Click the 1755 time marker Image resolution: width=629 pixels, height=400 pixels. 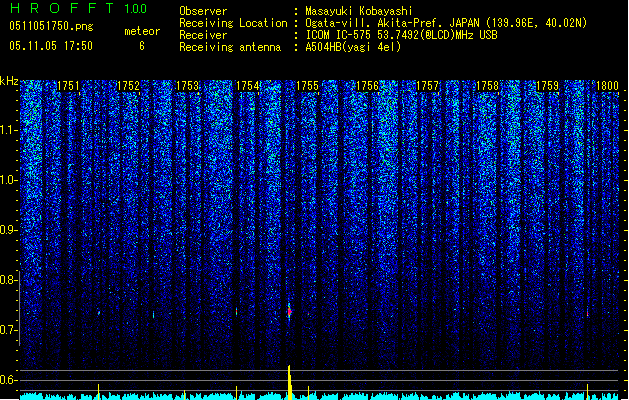pos(307,86)
